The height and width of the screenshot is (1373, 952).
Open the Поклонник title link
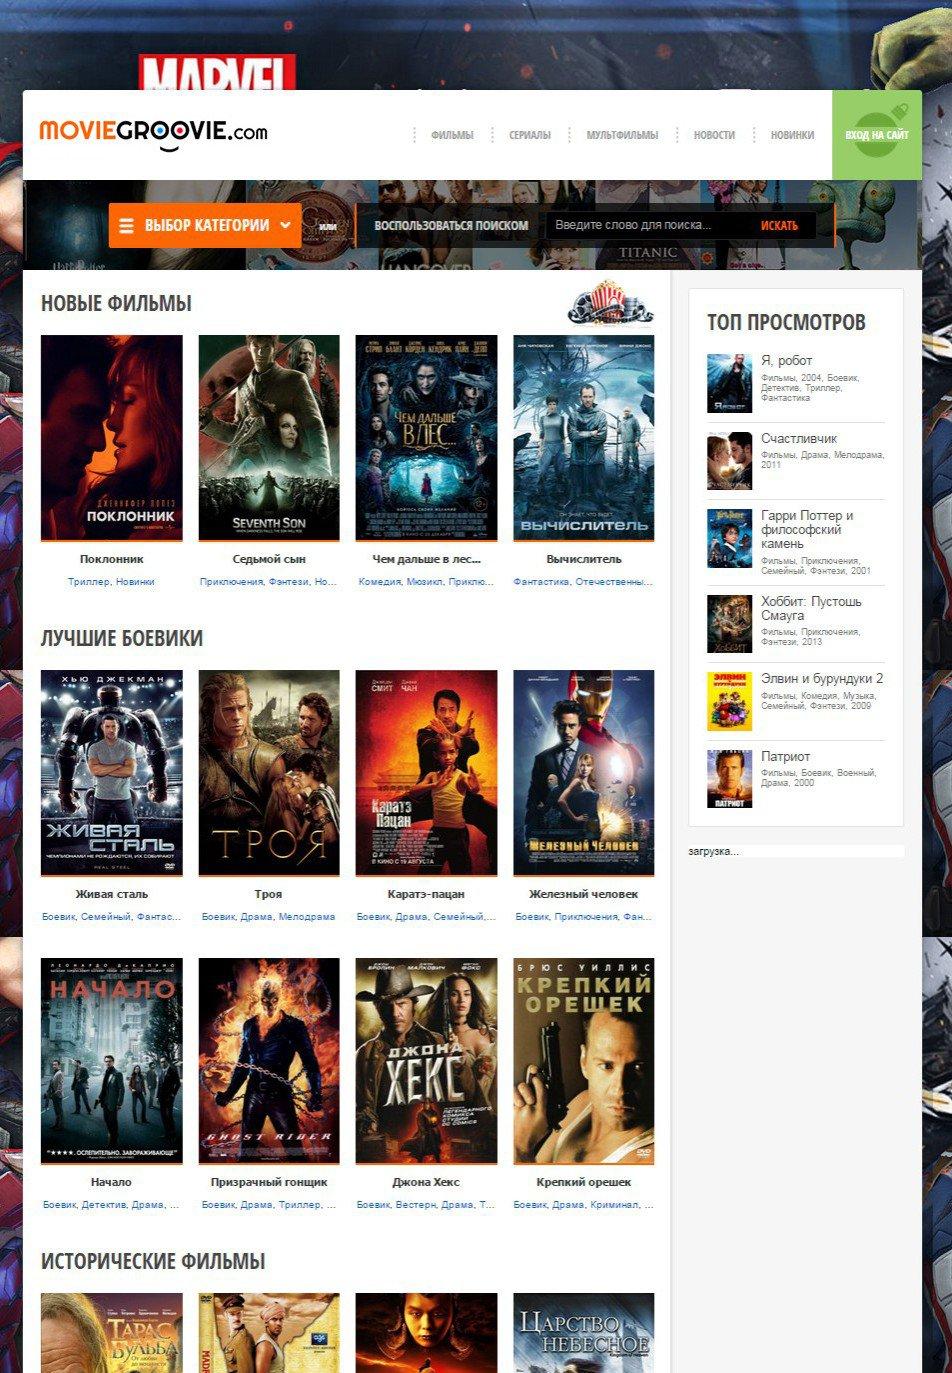[111, 559]
